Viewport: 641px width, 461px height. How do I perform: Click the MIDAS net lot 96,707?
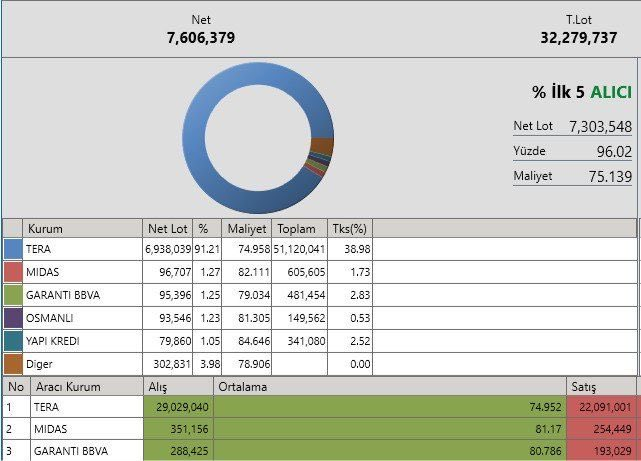175,272
